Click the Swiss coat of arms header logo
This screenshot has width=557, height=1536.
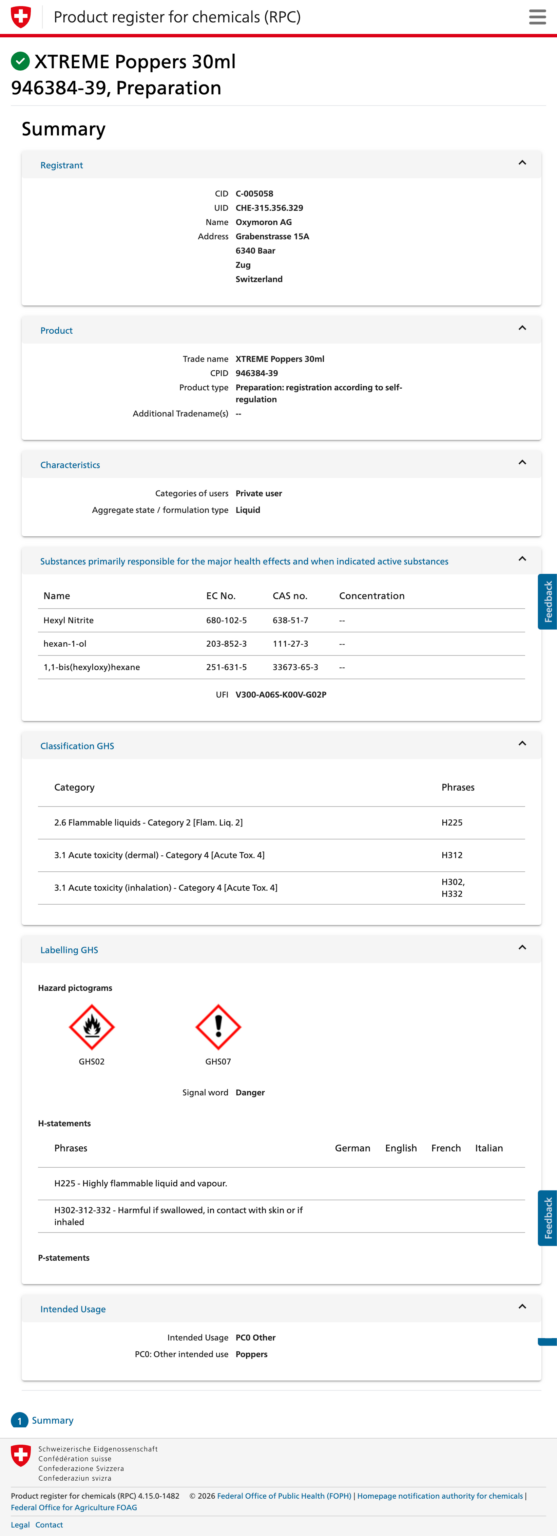click(20, 17)
